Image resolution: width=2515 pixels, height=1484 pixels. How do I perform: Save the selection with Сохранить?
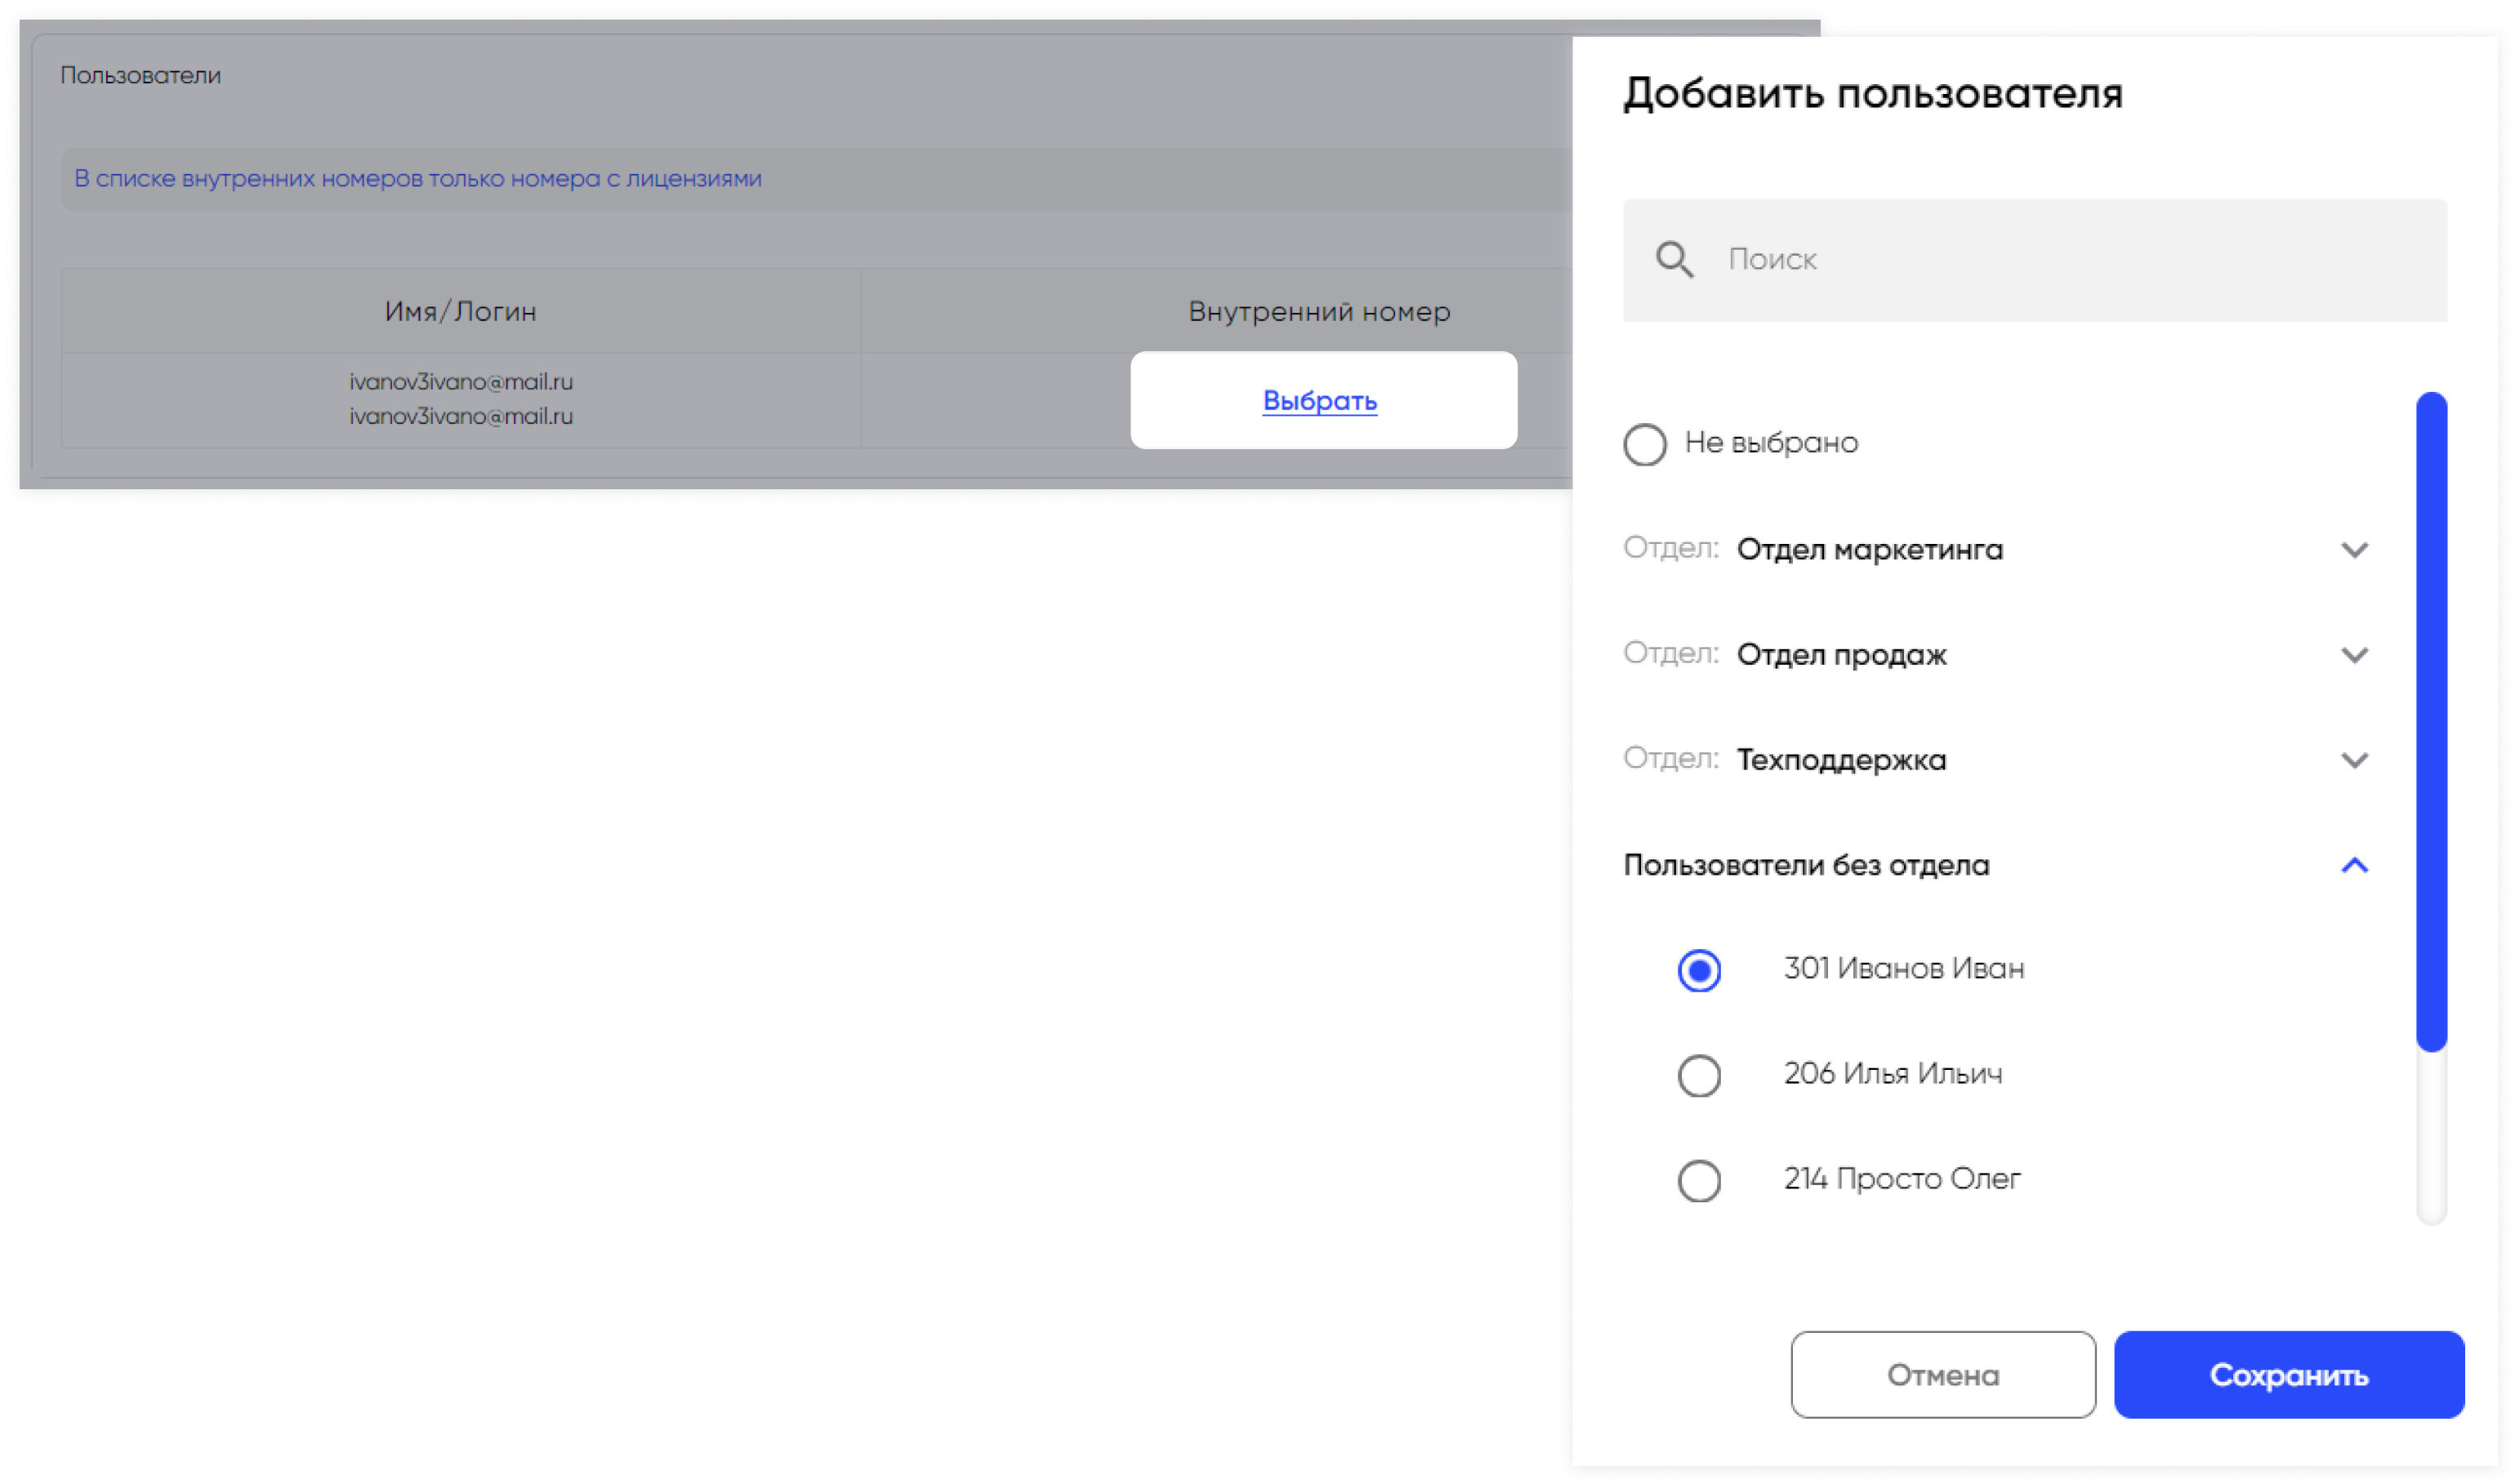click(2288, 1375)
